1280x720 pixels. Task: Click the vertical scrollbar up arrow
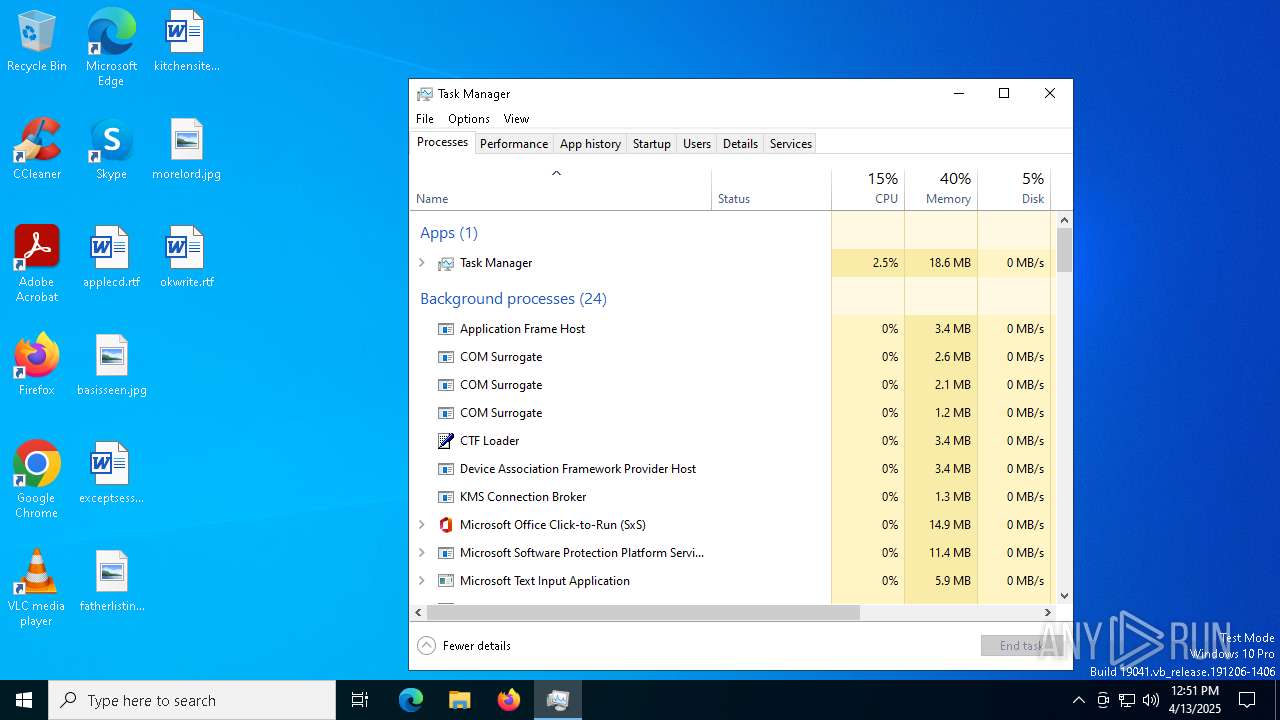[1064, 220]
